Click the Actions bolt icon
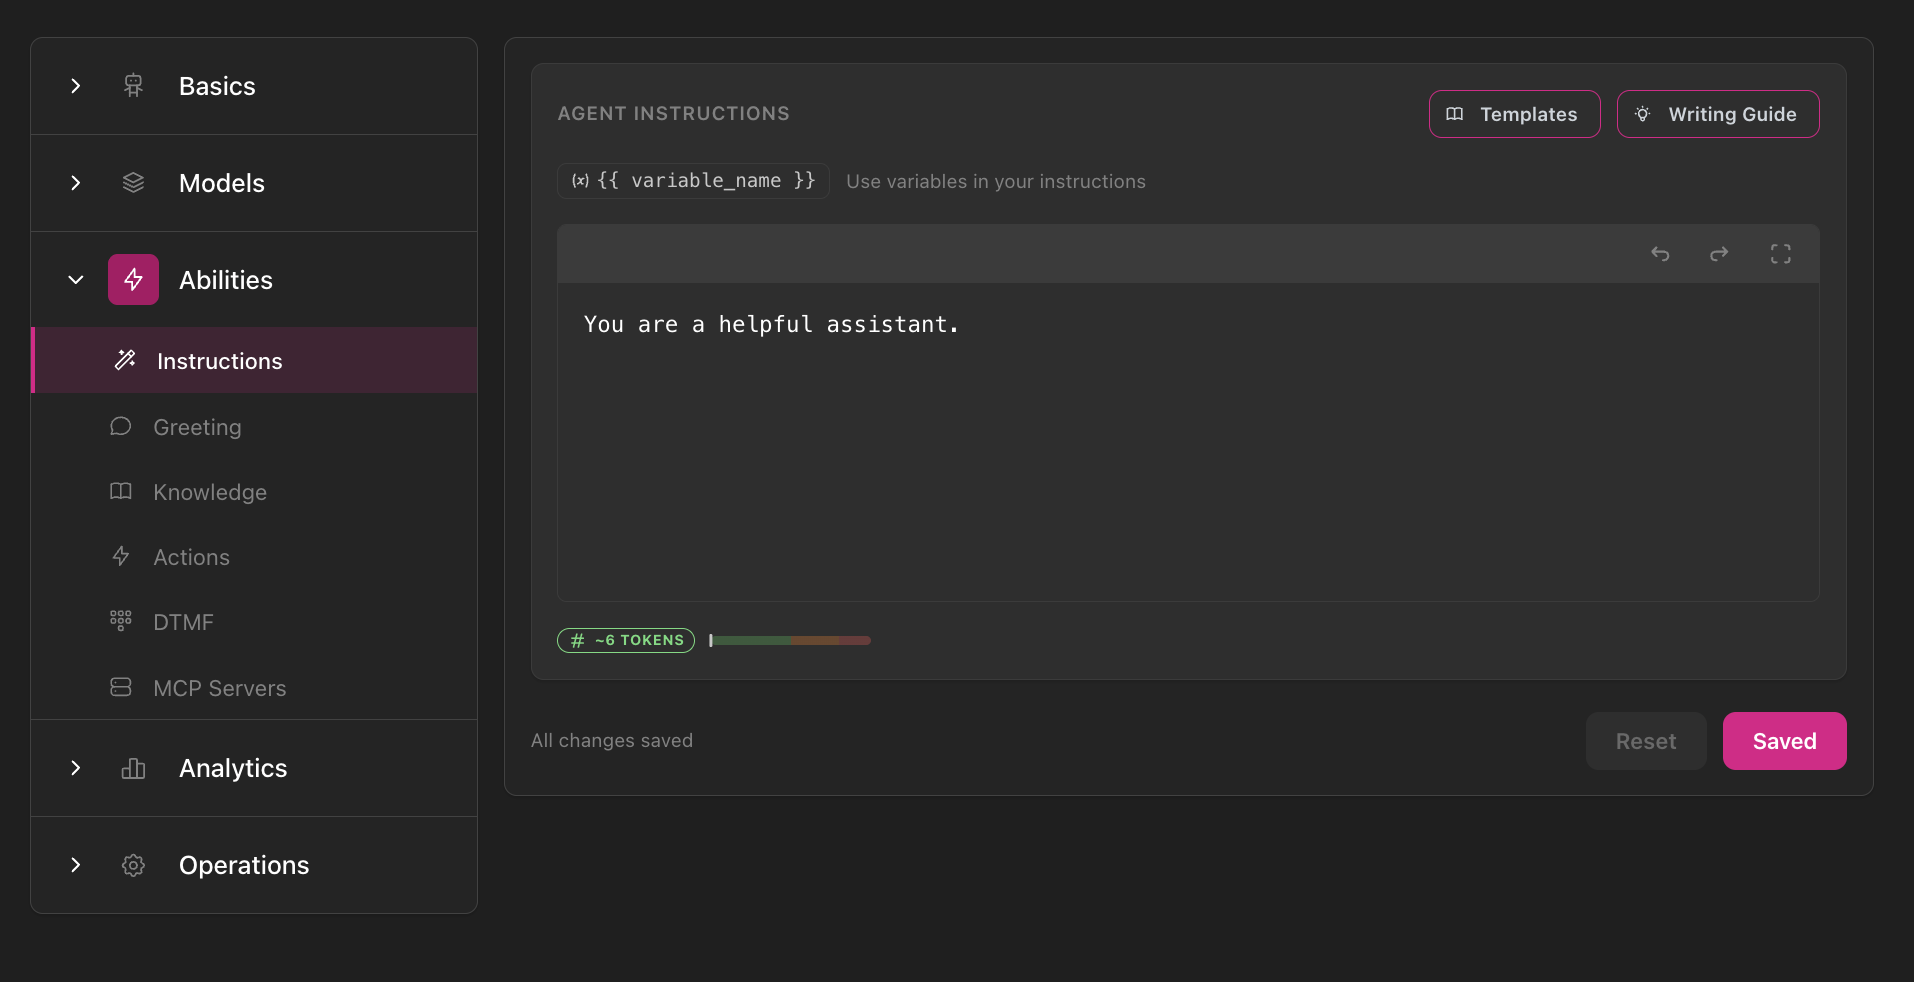Screen dimensions: 1914x982 pos(121,557)
